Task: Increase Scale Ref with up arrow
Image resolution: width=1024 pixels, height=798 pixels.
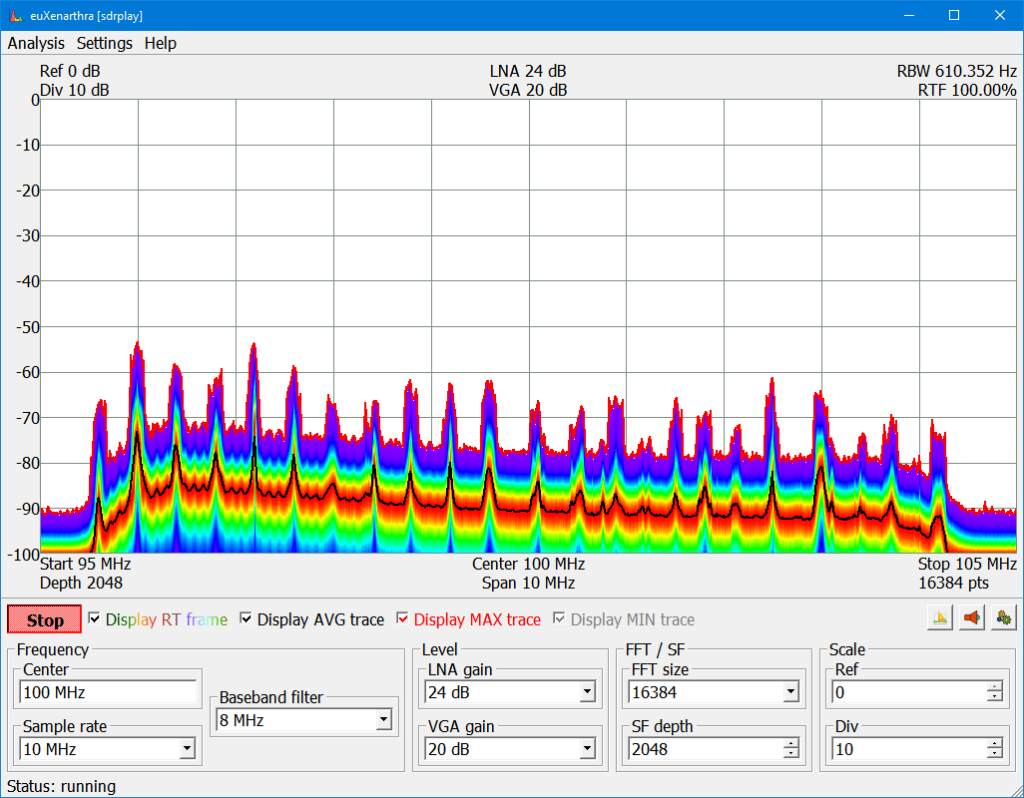Action: [995, 687]
